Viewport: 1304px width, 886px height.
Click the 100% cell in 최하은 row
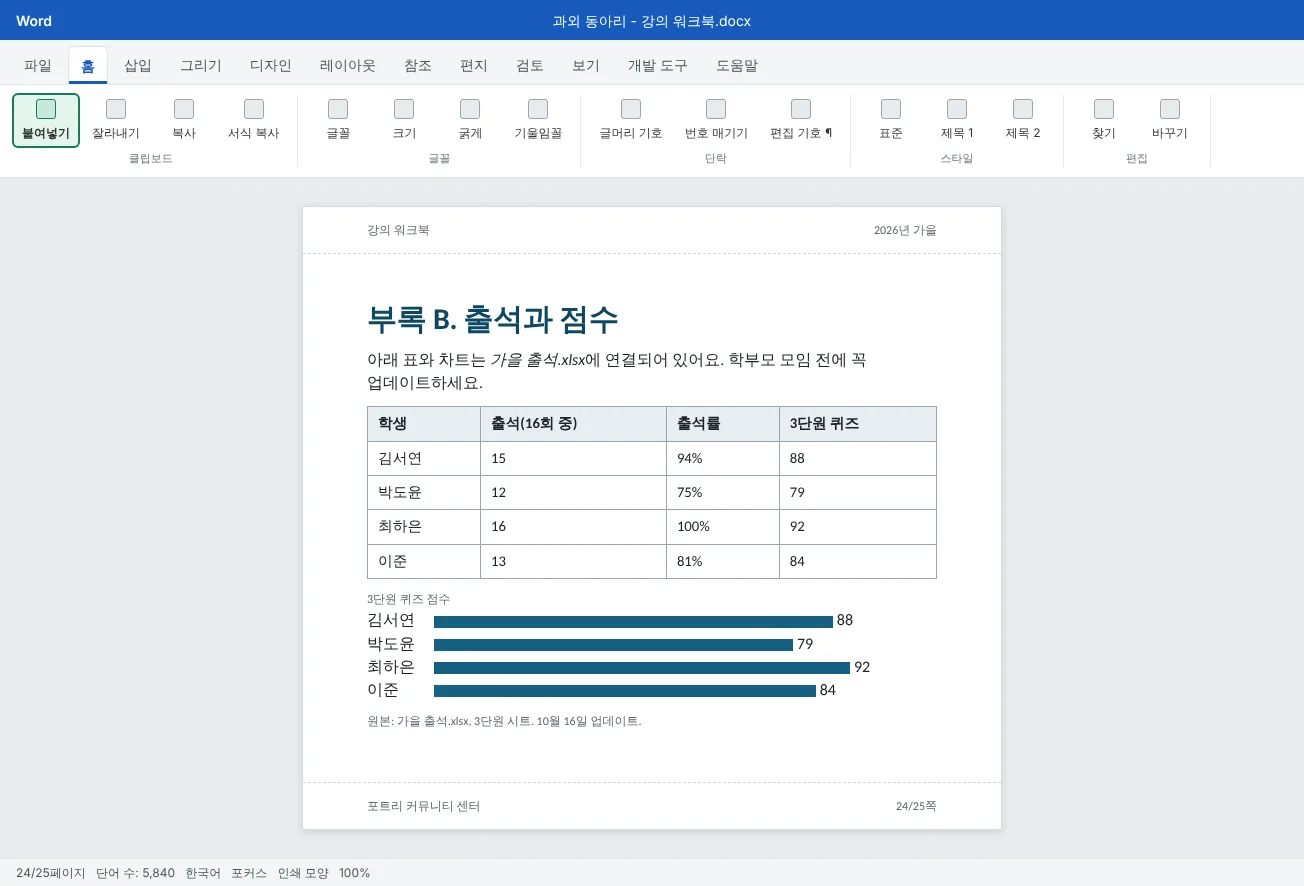[x=723, y=527]
